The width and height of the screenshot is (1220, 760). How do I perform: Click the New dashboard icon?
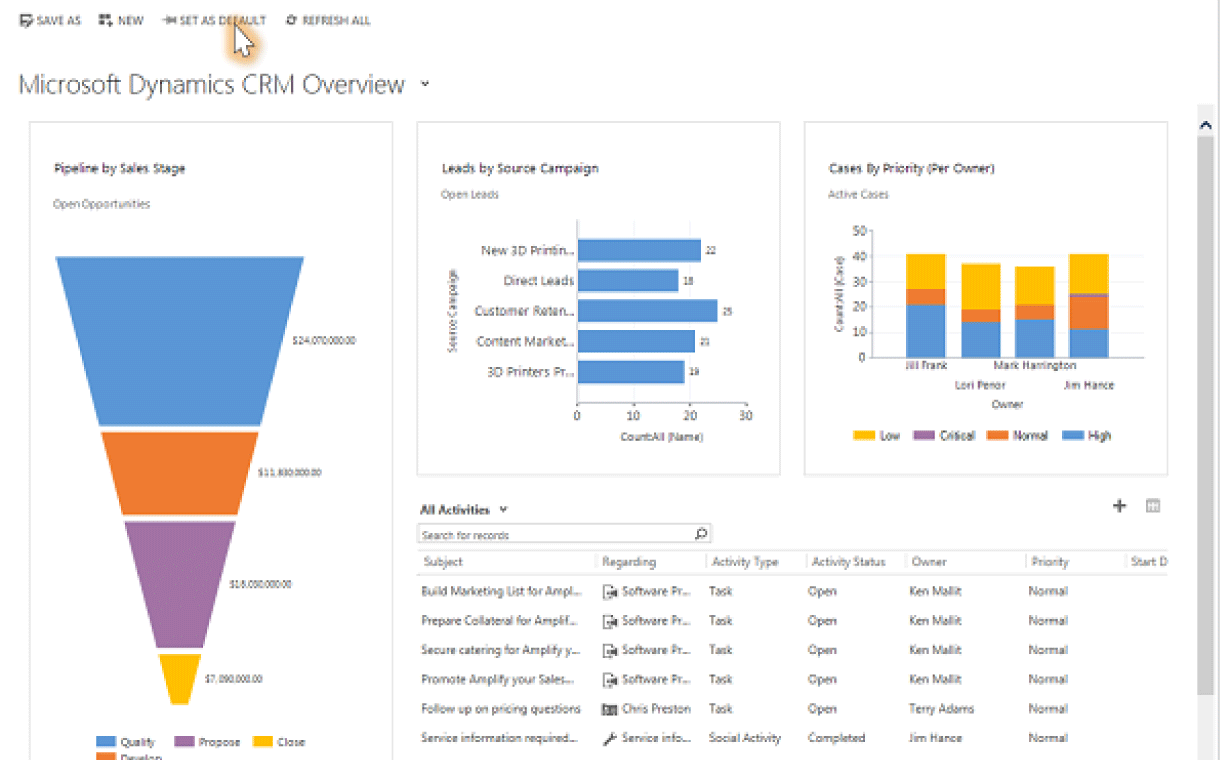[105, 20]
